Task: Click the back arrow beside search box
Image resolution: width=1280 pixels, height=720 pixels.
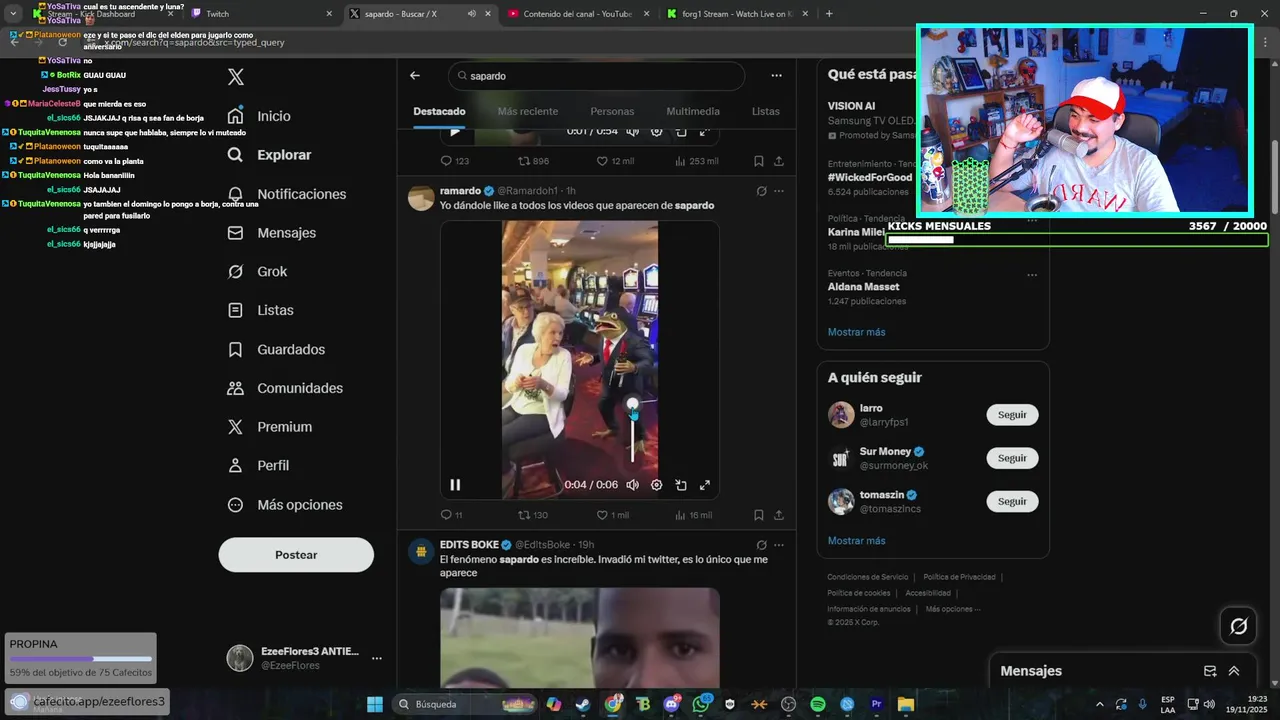Action: 415,76
